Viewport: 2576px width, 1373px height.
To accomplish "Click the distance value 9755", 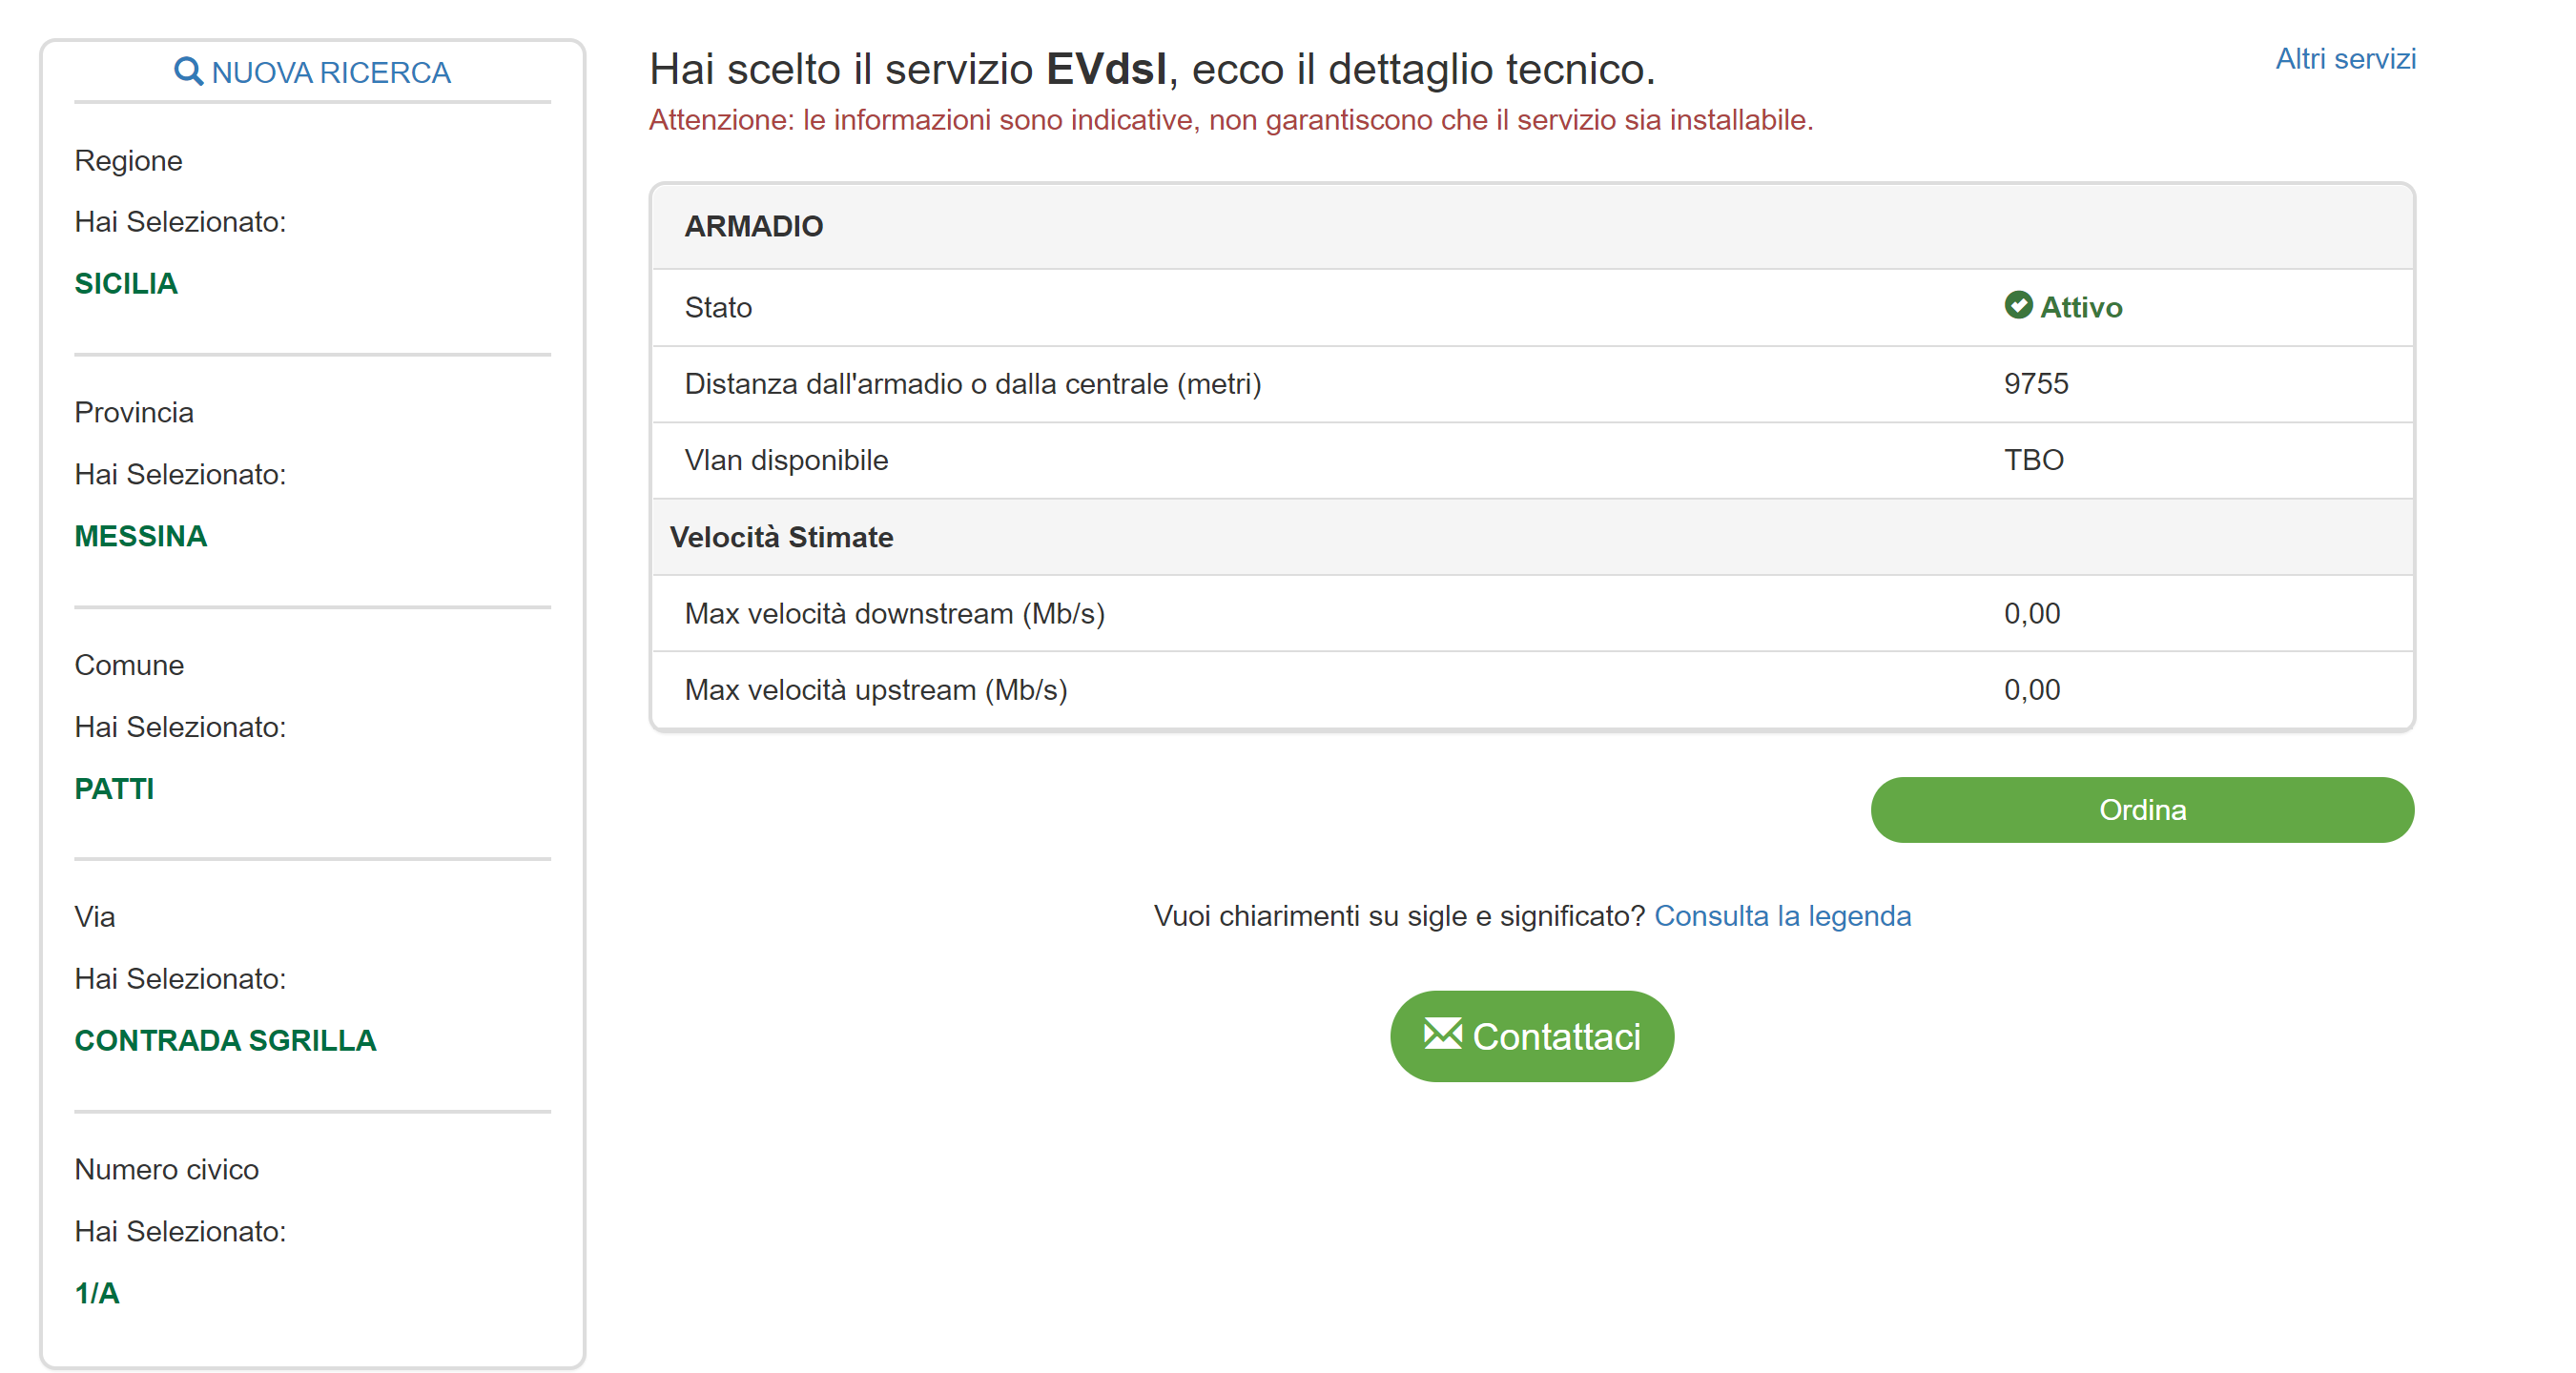I will coord(2035,384).
